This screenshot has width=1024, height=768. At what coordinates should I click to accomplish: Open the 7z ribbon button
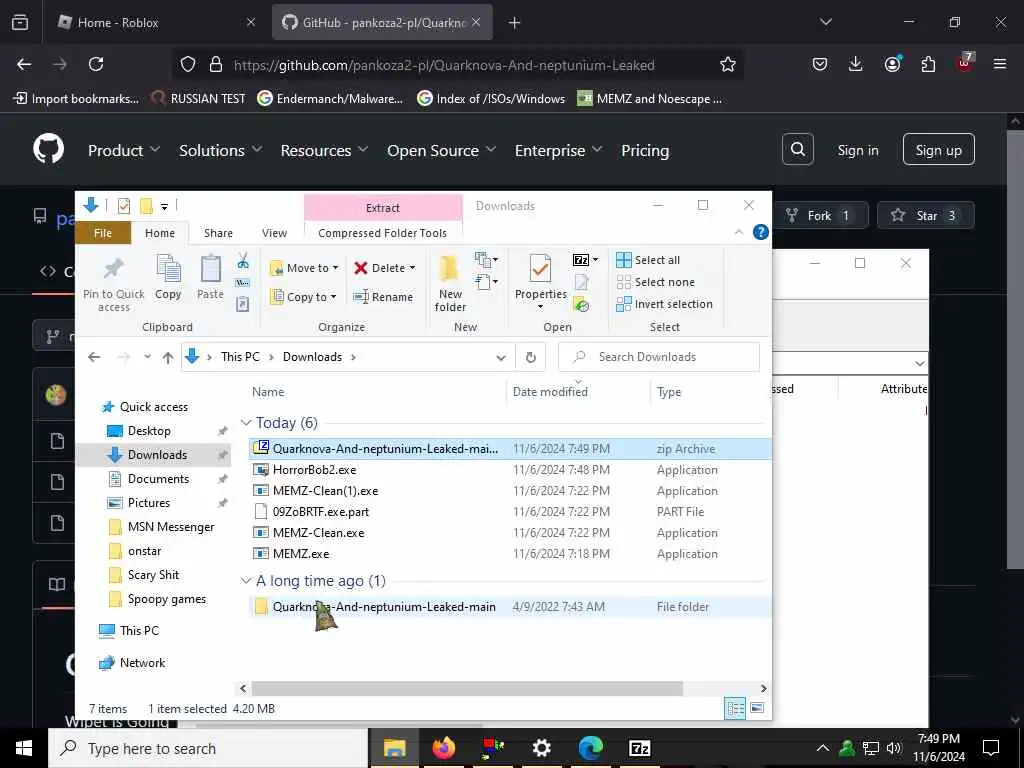584,260
